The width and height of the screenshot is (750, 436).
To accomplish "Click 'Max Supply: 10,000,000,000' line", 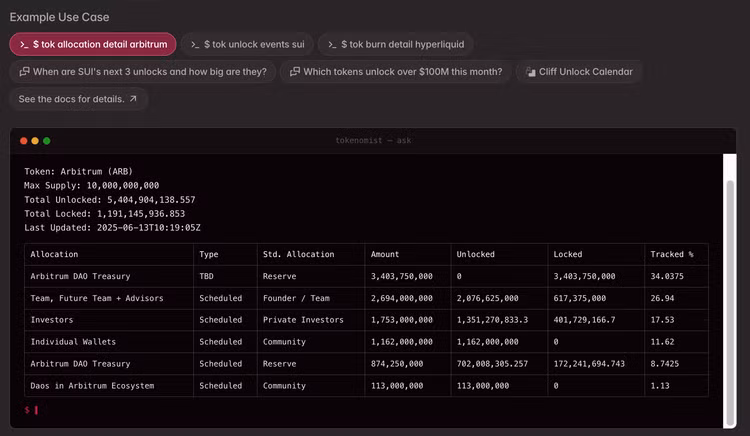I will 91,185.
